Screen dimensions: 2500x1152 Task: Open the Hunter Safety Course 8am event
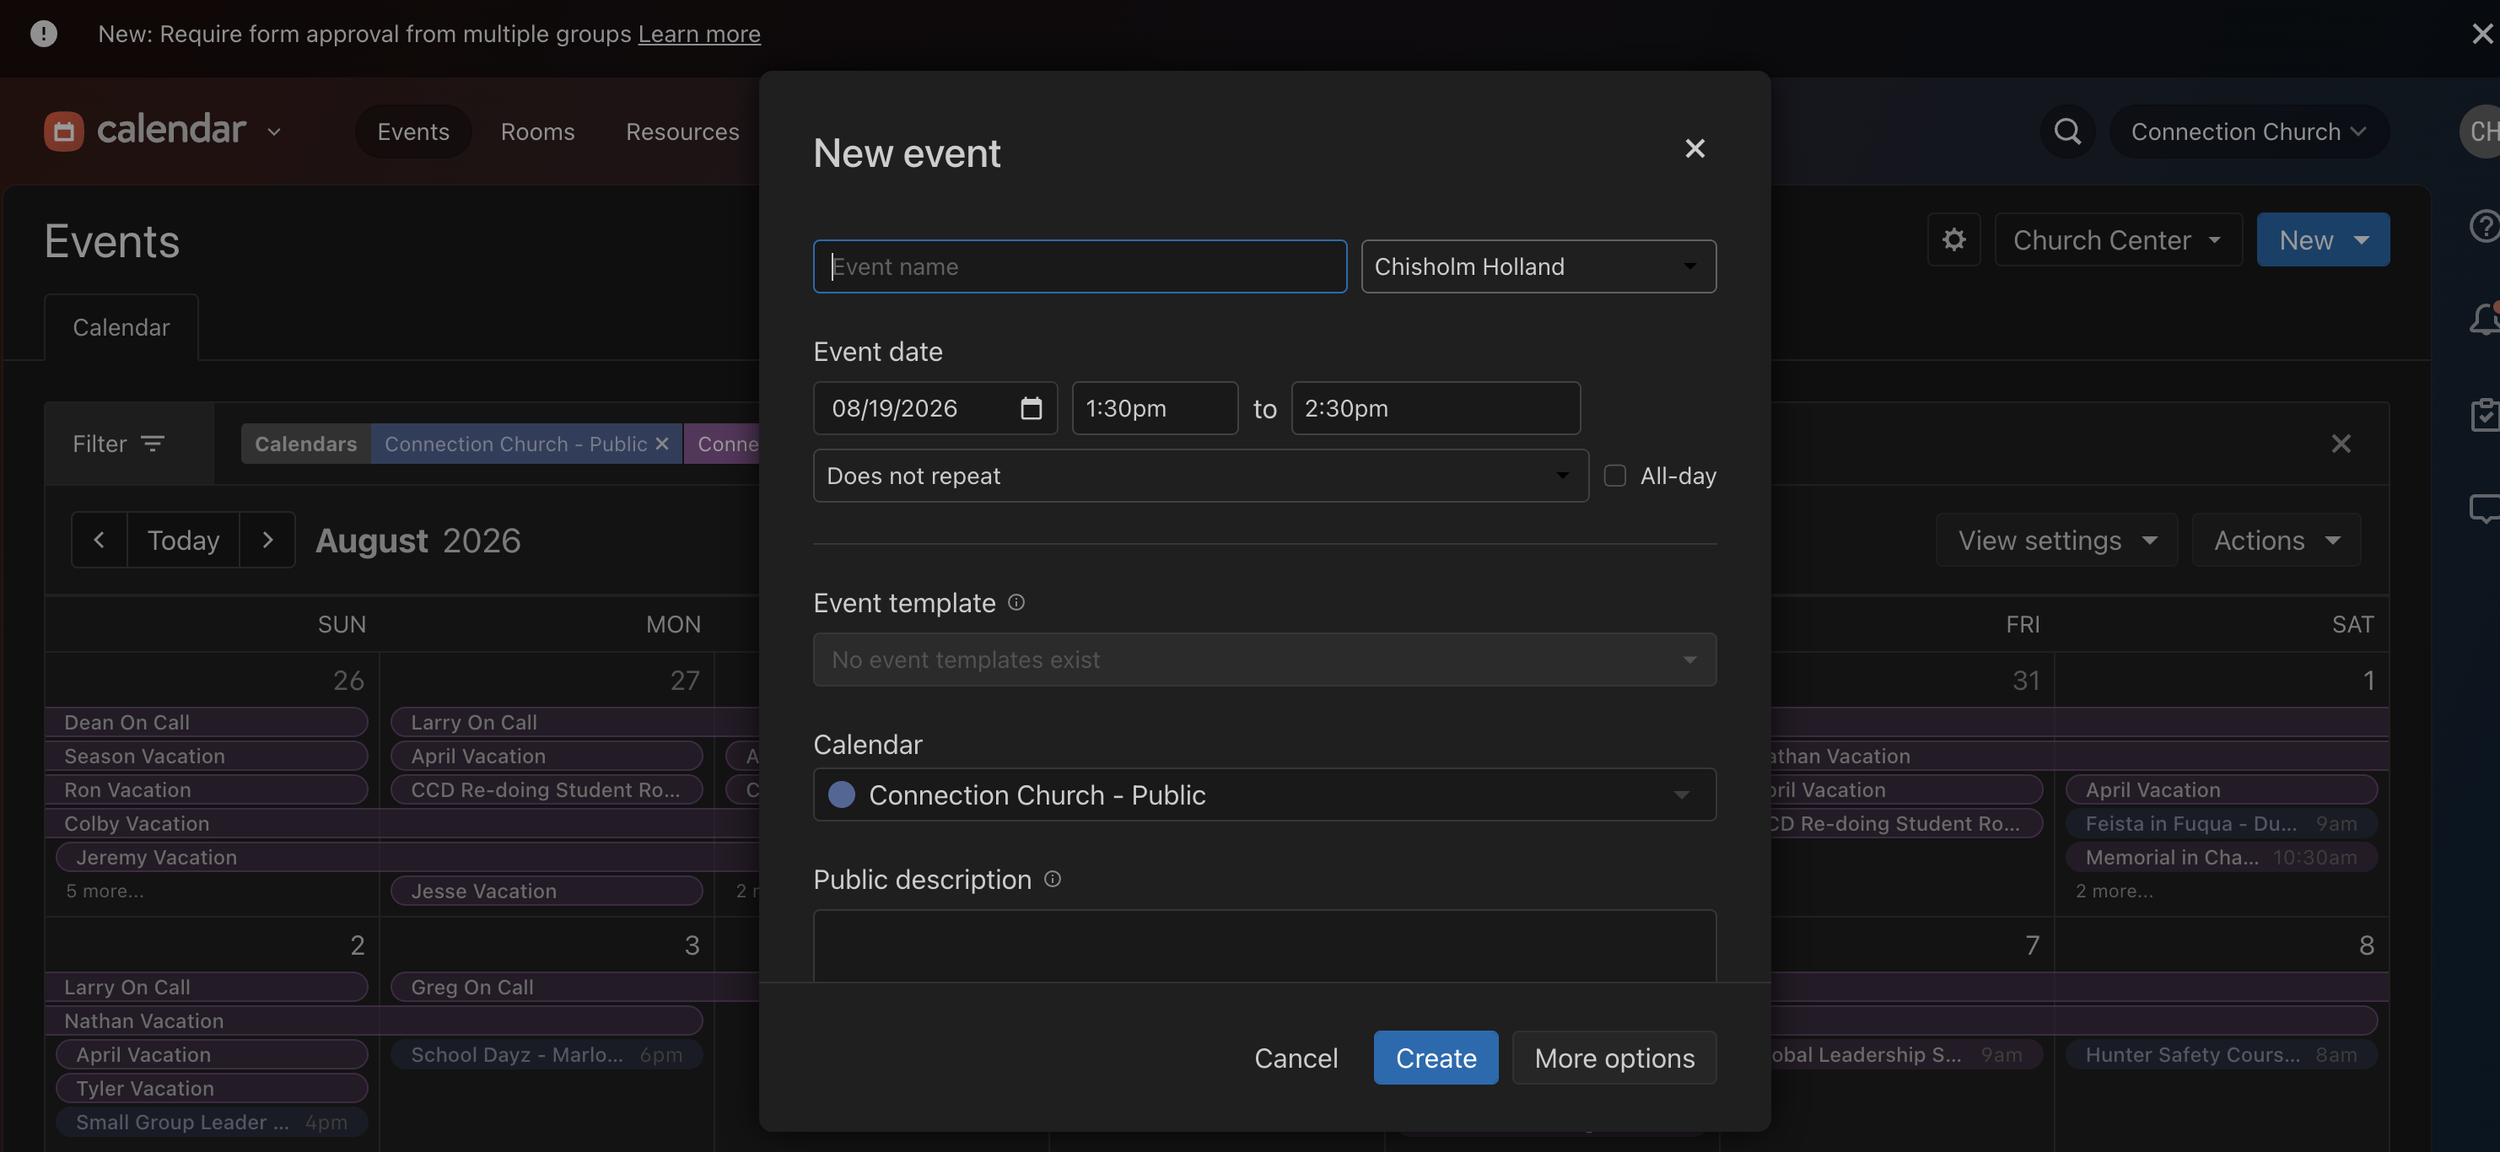(x=2222, y=1055)
